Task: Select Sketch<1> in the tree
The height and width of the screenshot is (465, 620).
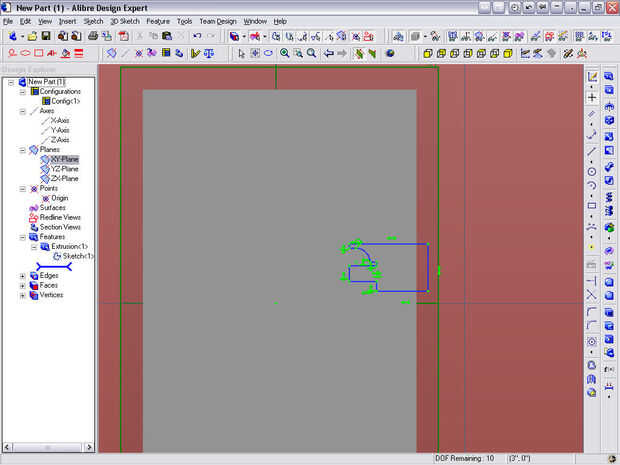Action: [x=78, y=256]
